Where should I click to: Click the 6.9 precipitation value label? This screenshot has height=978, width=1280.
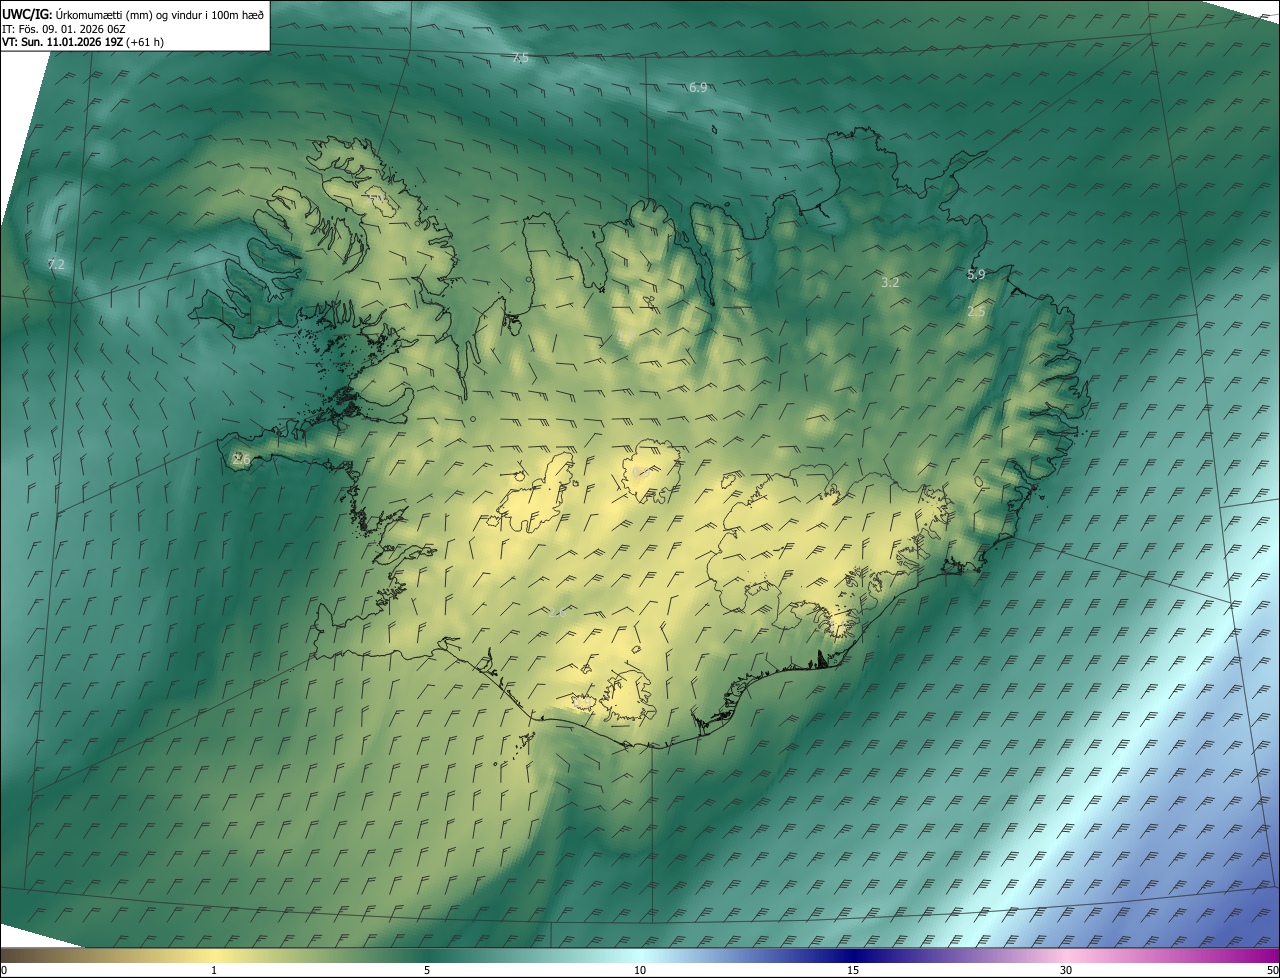pyautogui.click(x=698, y=87)
